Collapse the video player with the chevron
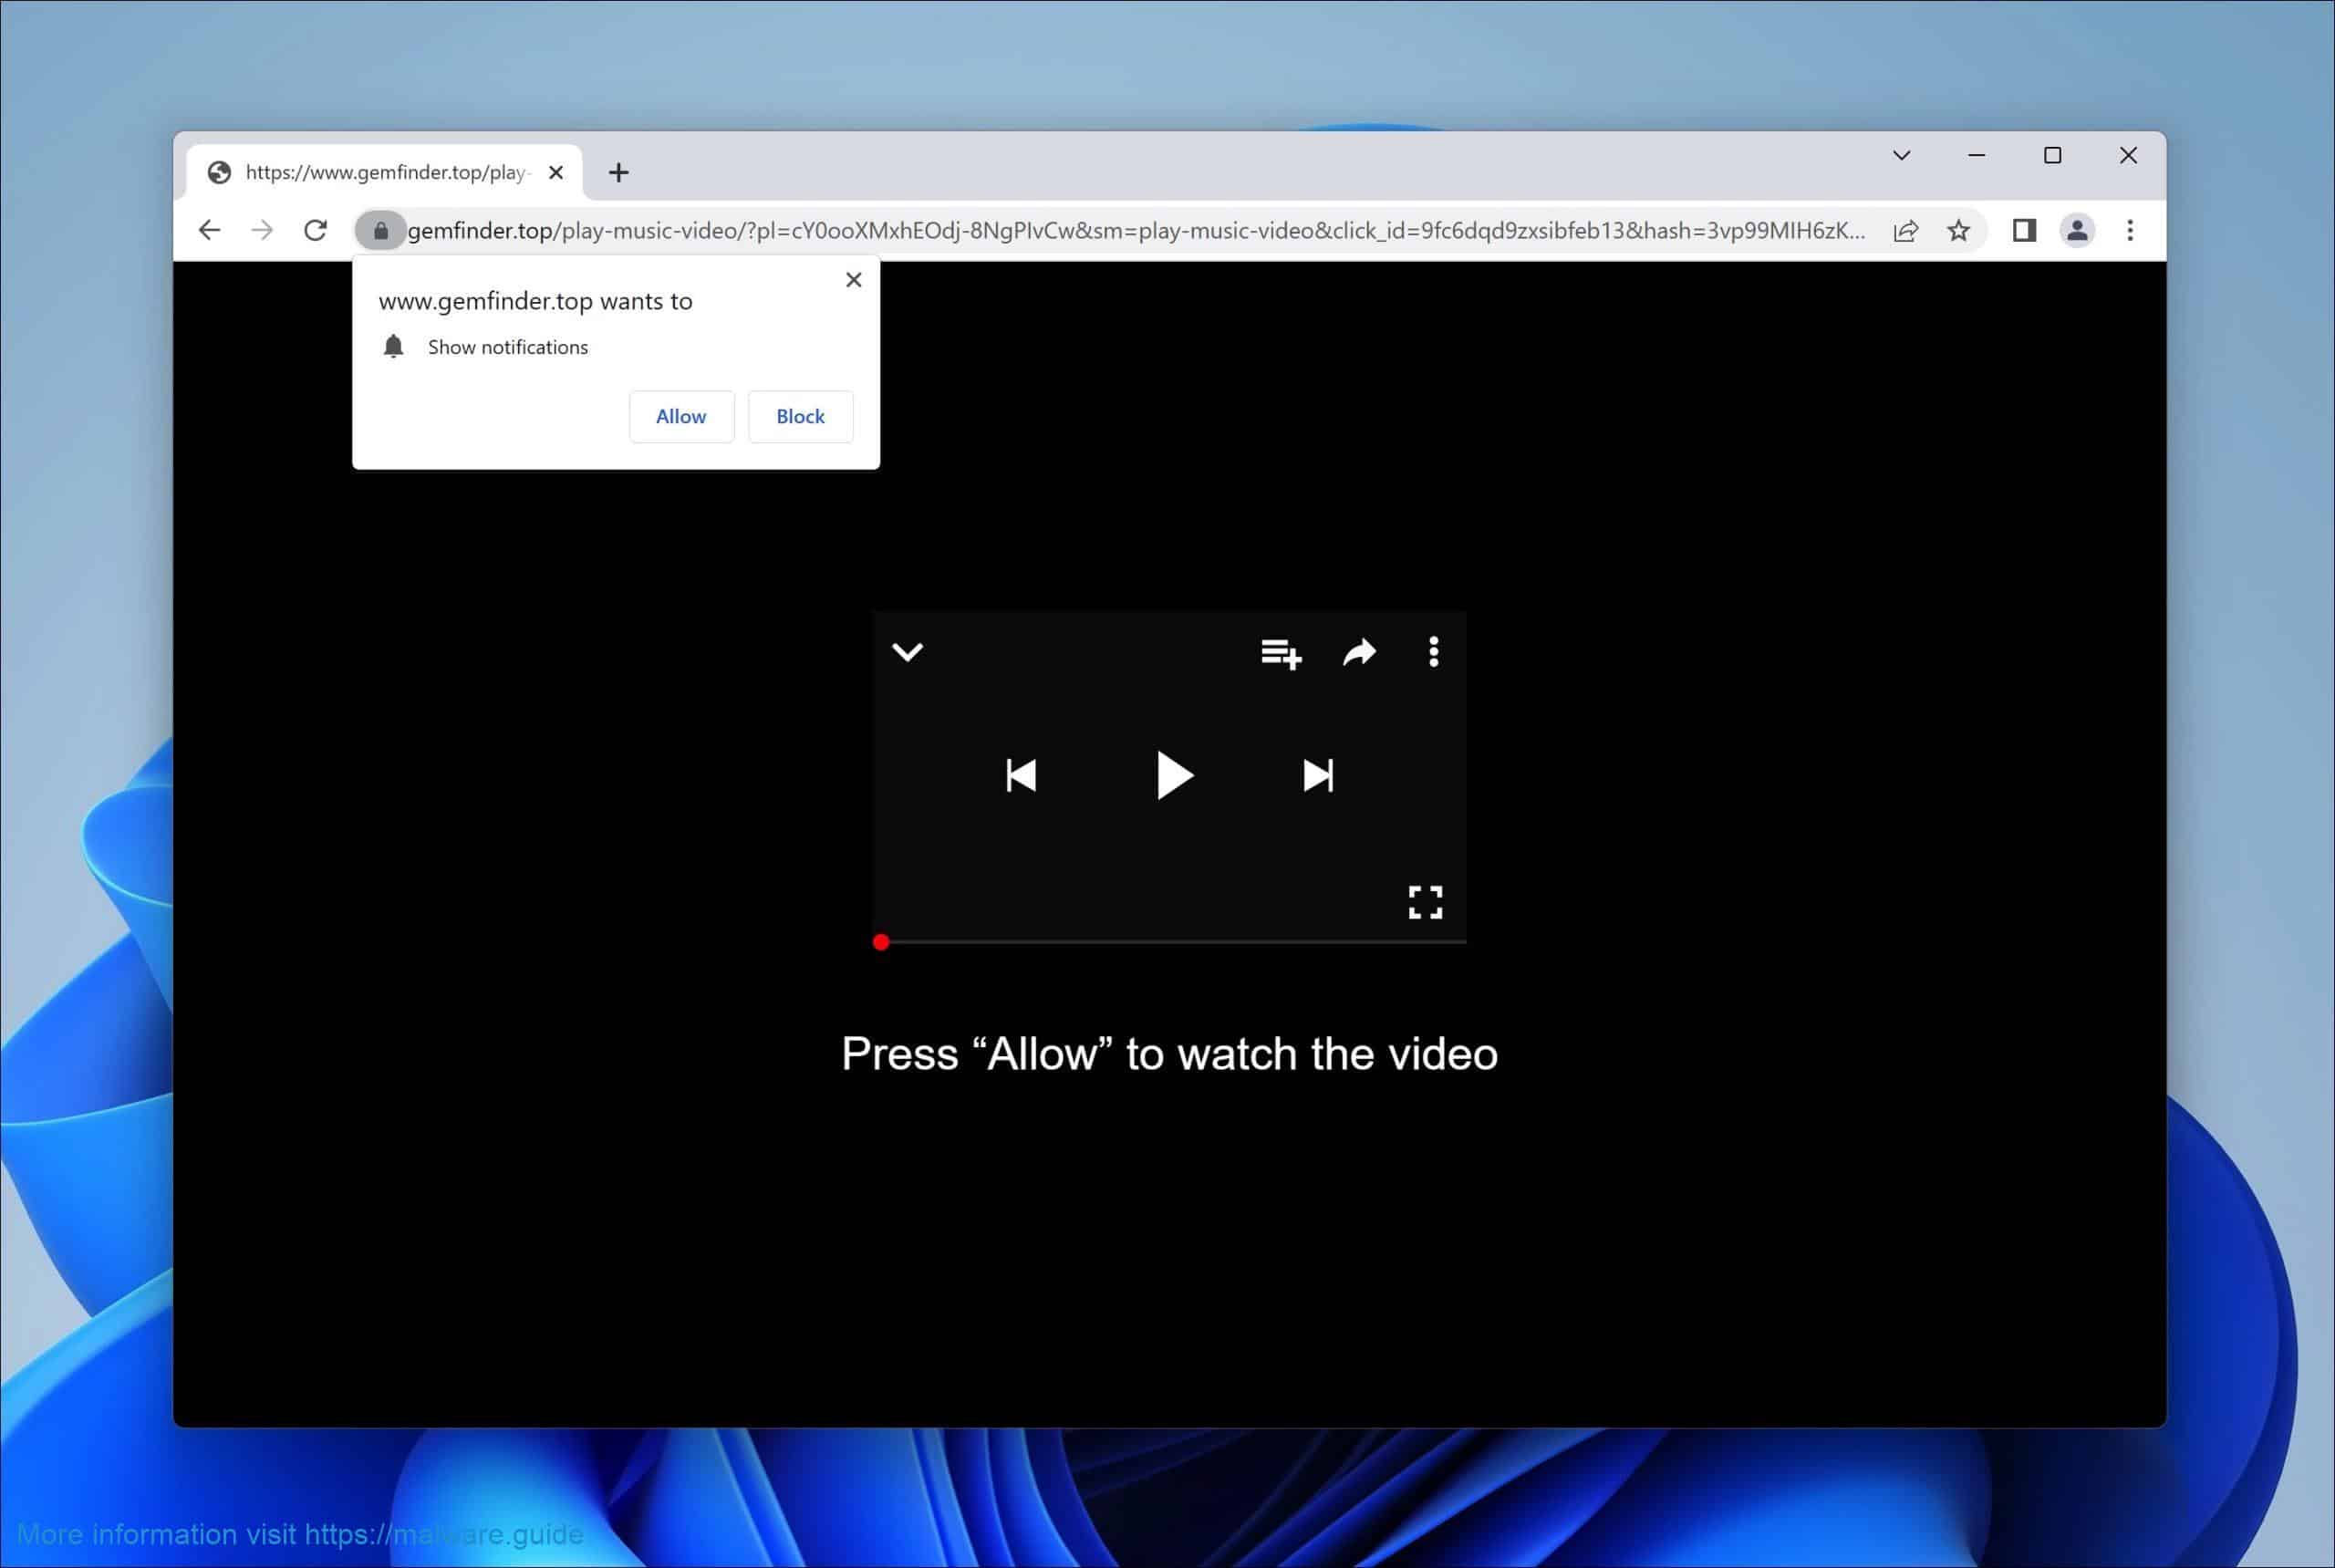 907,652
